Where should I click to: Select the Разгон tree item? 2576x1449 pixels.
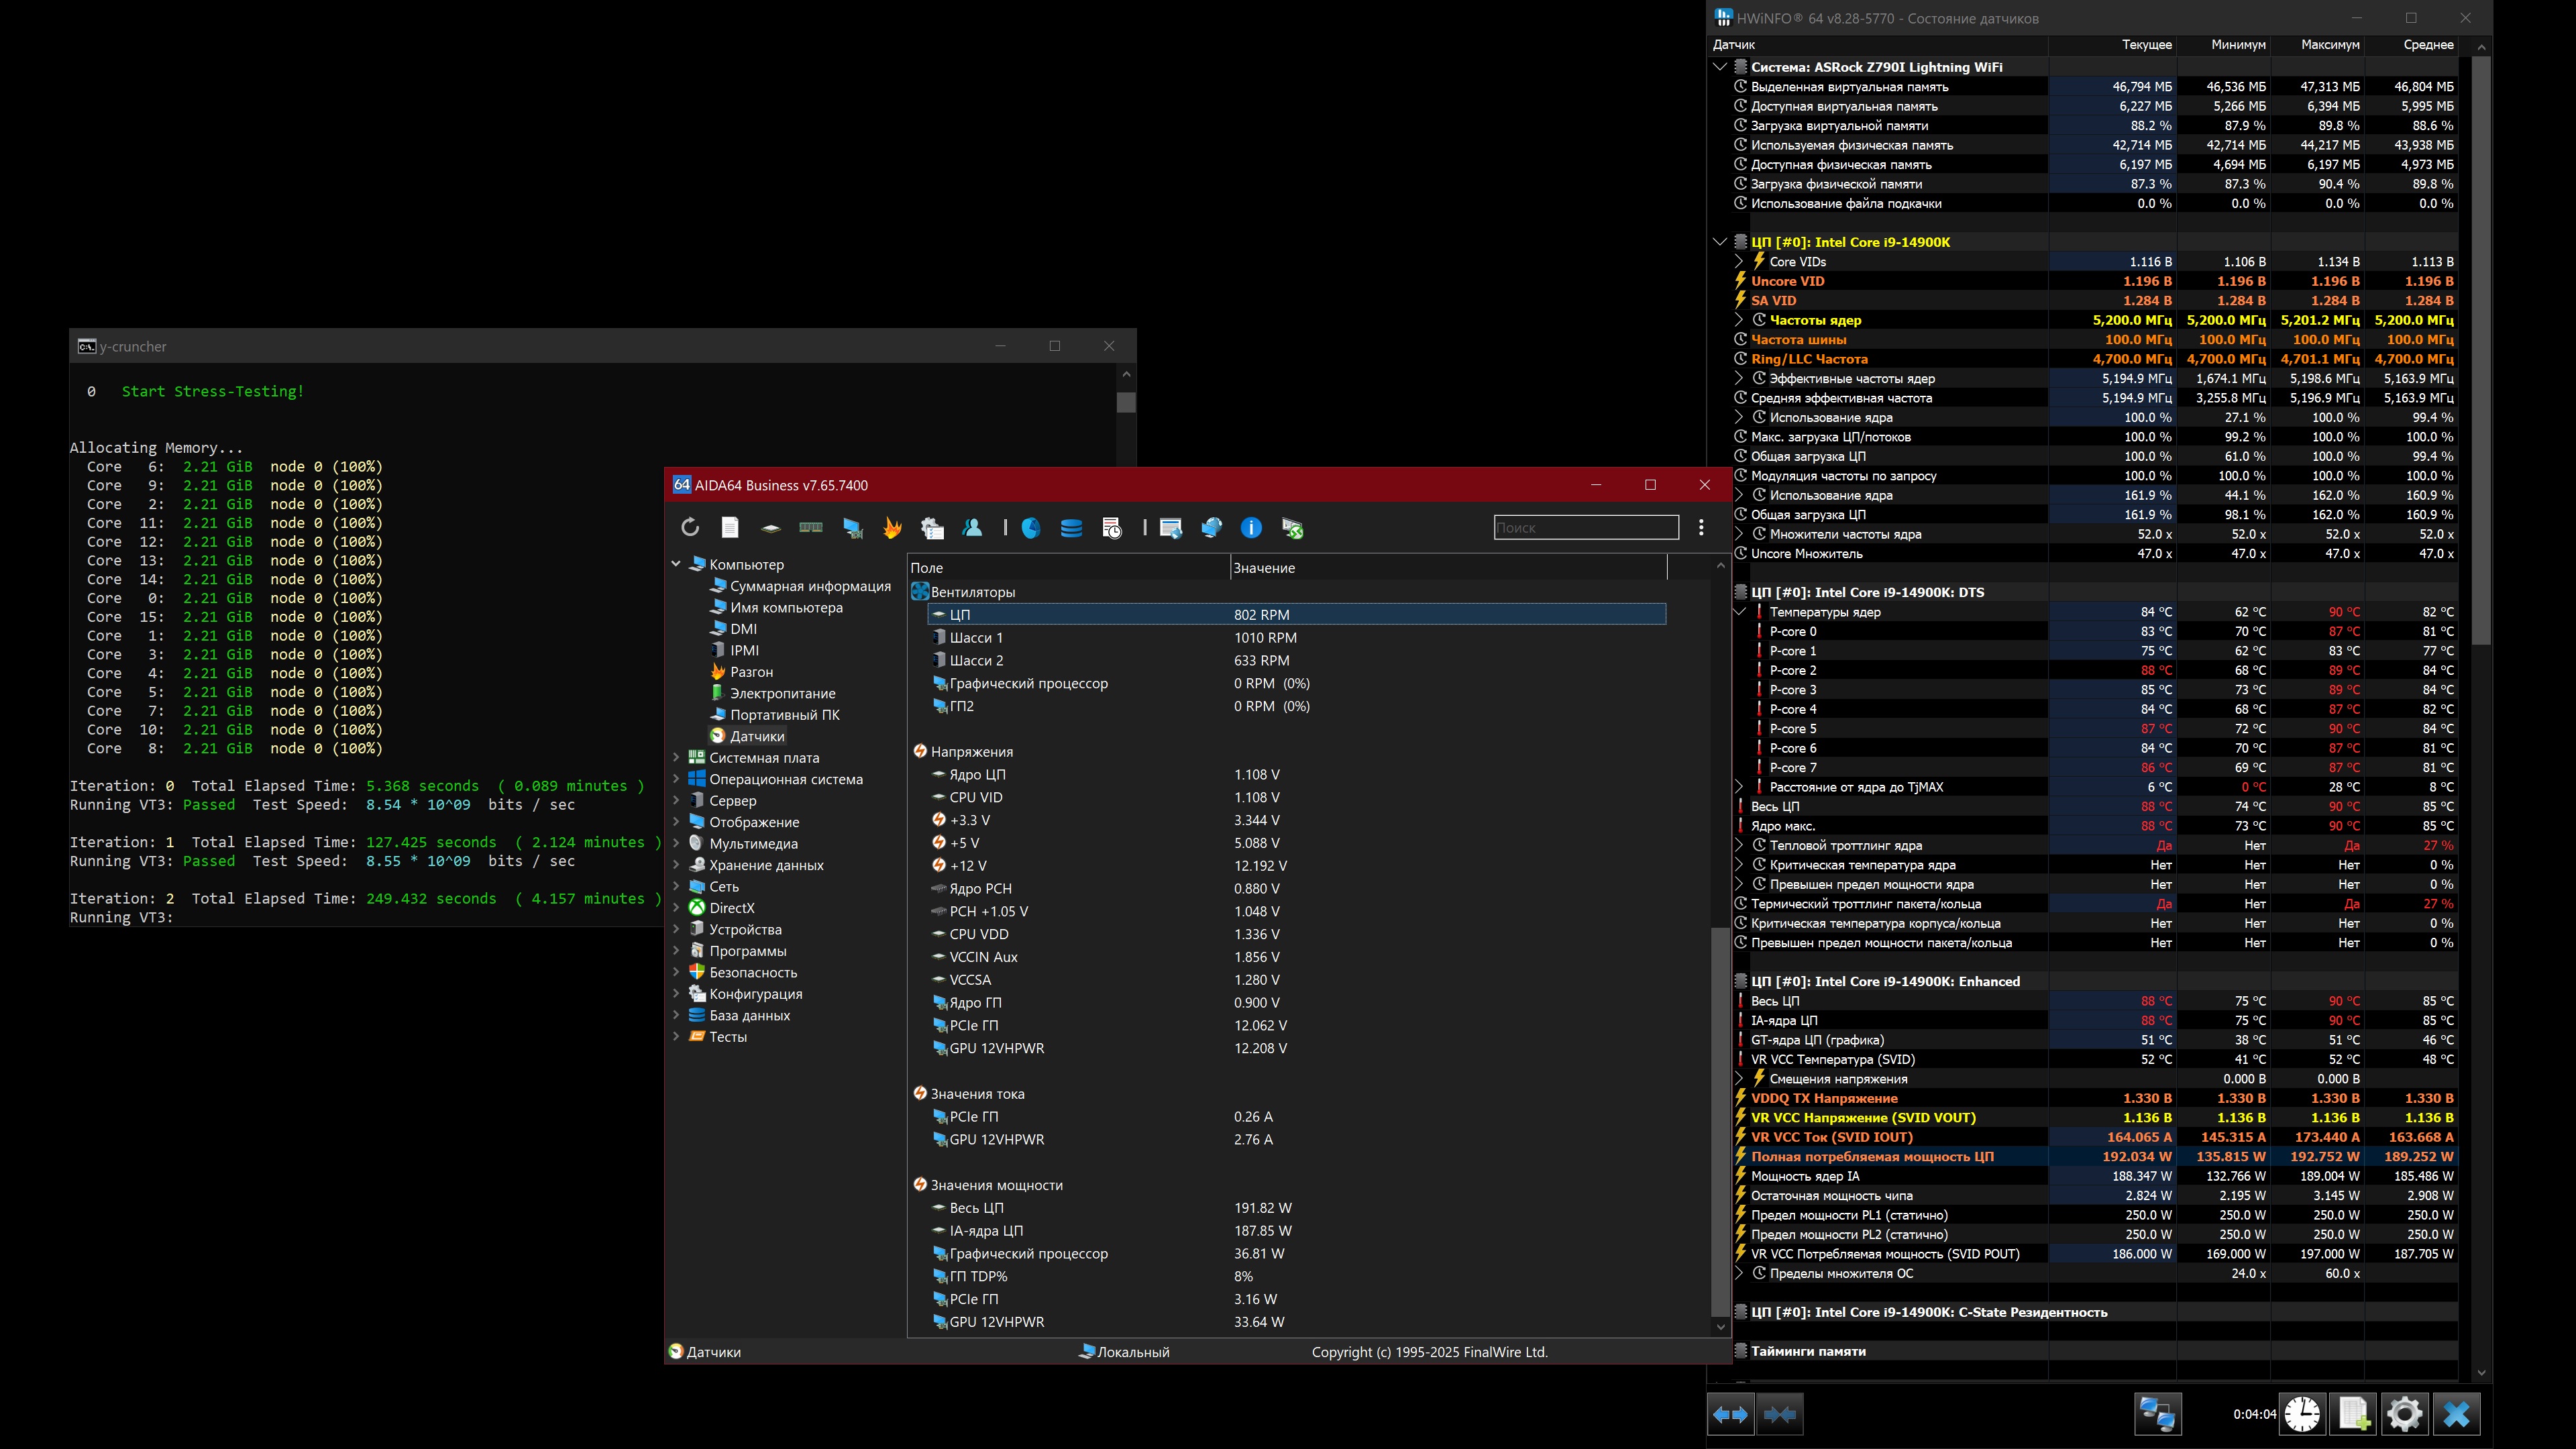point(751,672)
